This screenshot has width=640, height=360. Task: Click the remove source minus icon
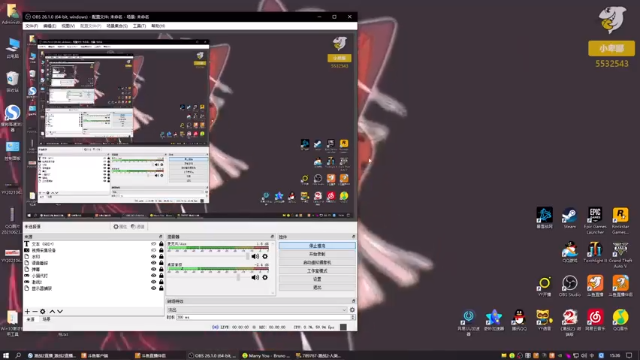click(x=35, y=311)
